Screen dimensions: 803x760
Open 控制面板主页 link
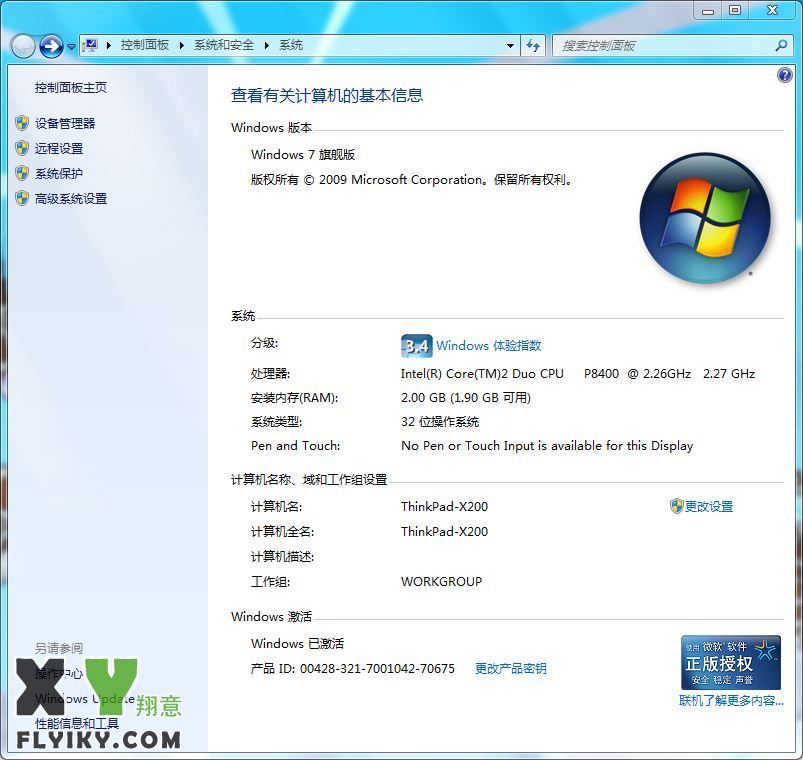71,88
